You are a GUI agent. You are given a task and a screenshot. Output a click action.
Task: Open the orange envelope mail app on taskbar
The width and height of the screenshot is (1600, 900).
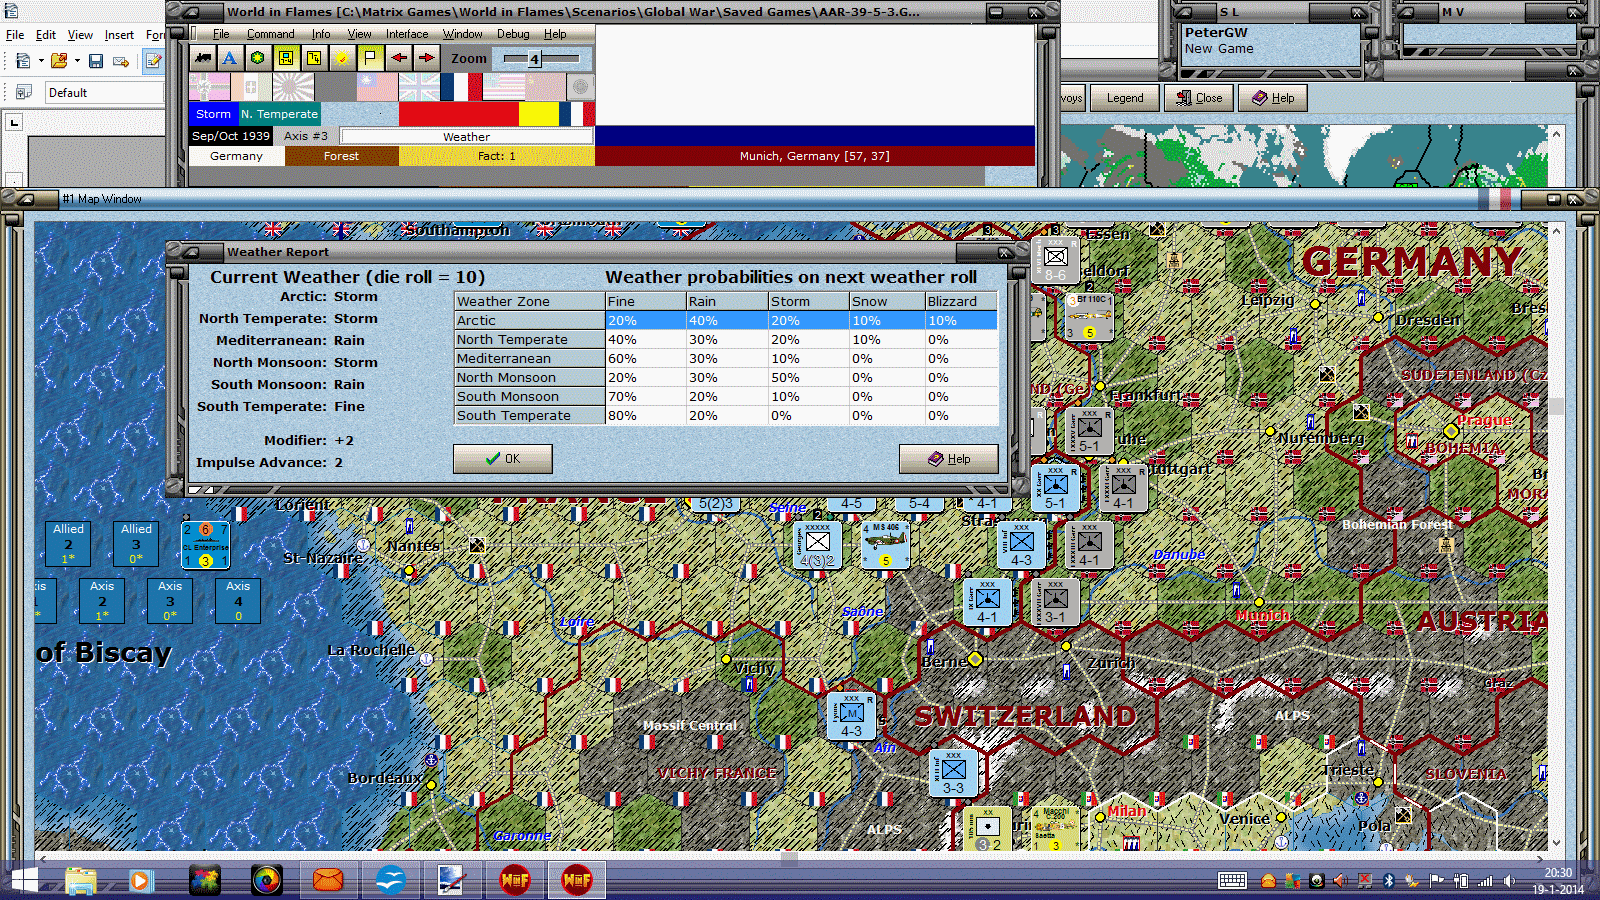328,881
